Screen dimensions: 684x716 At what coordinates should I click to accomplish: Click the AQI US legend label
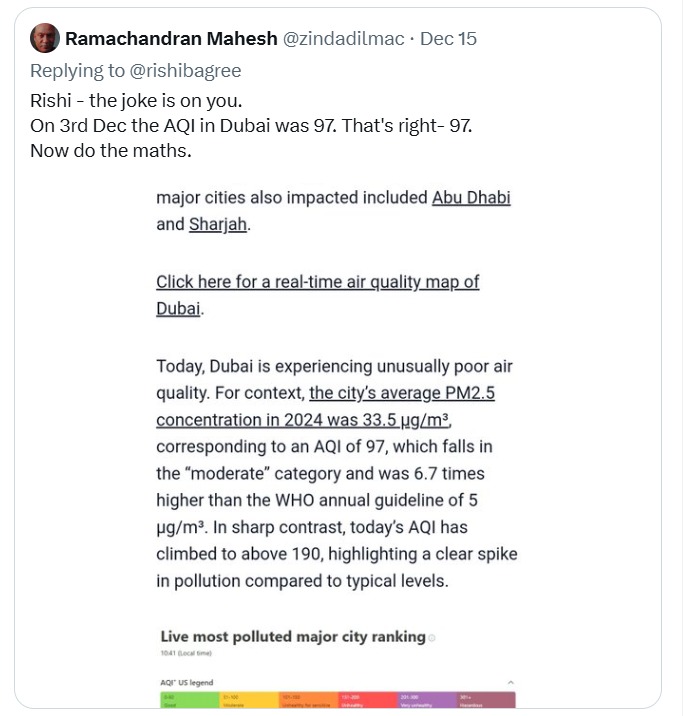click(x=187, y=682)
